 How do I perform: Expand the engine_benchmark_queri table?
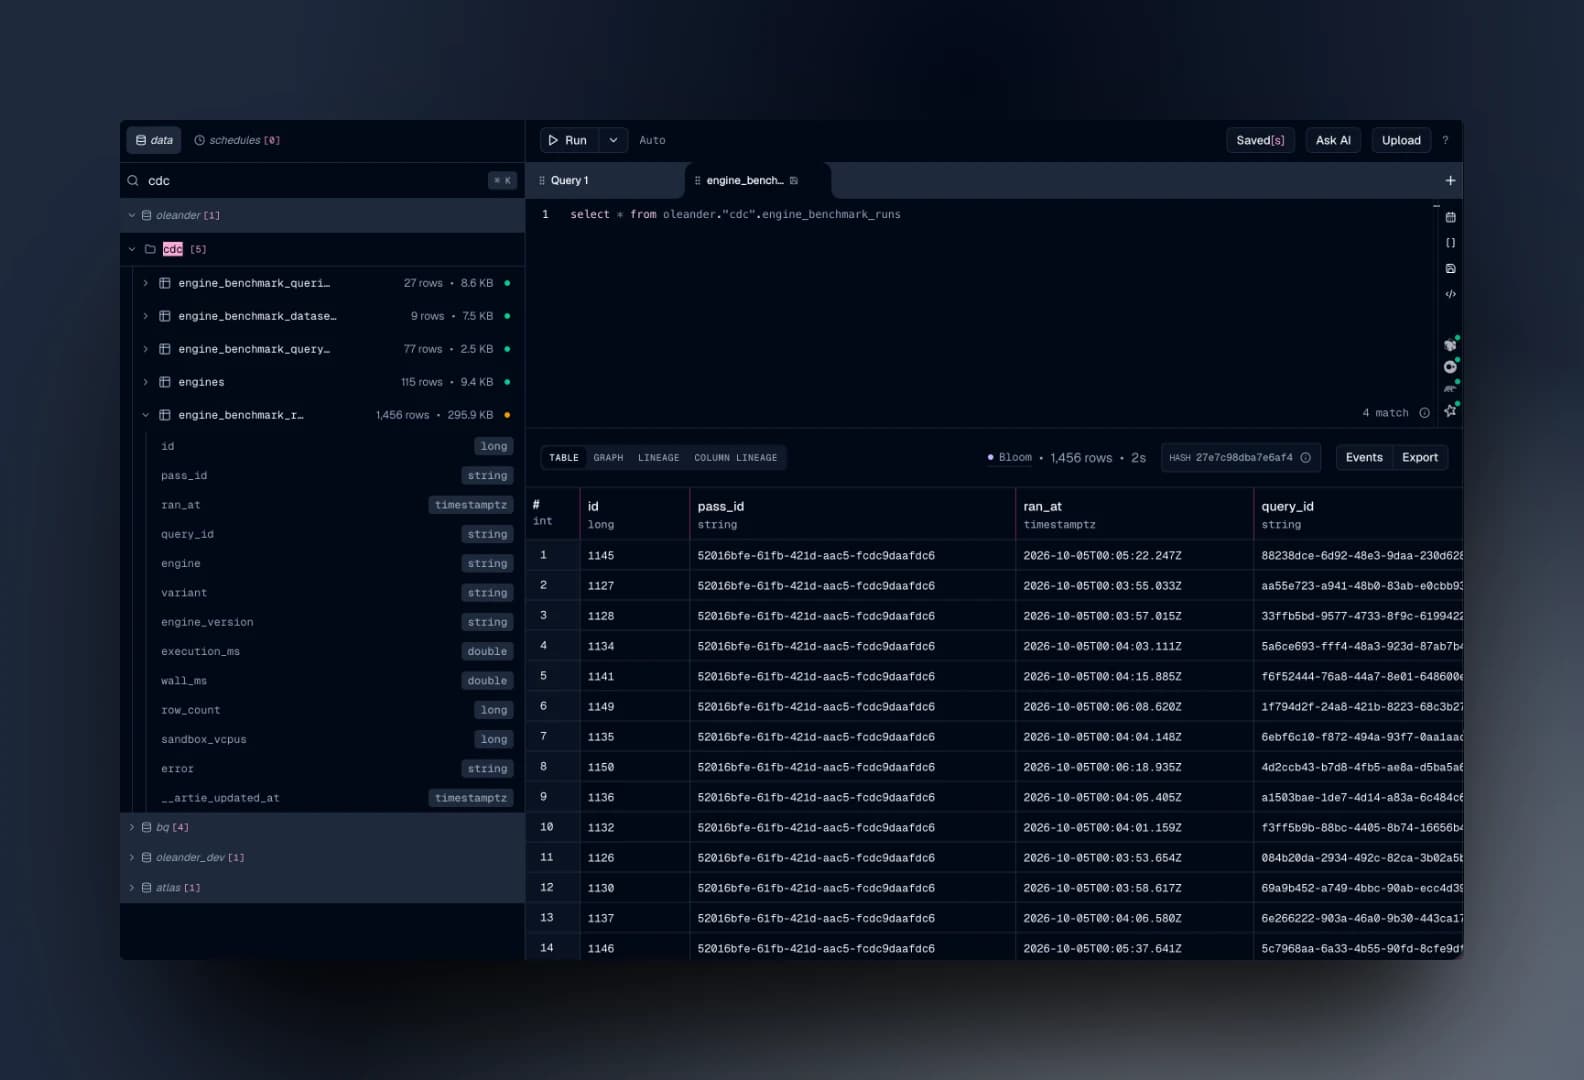point(145,283)
